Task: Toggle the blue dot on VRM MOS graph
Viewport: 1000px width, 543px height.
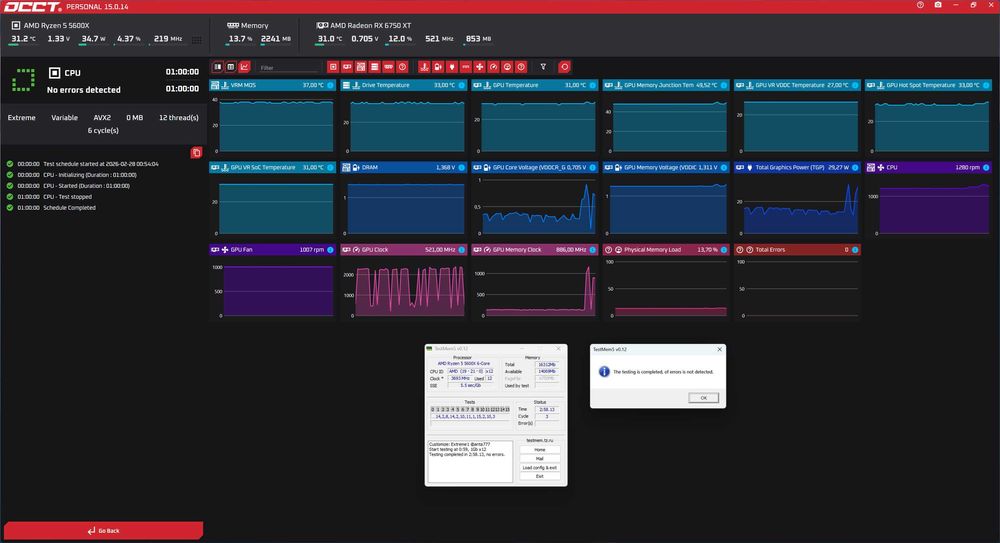Action: tap(330, 86)
